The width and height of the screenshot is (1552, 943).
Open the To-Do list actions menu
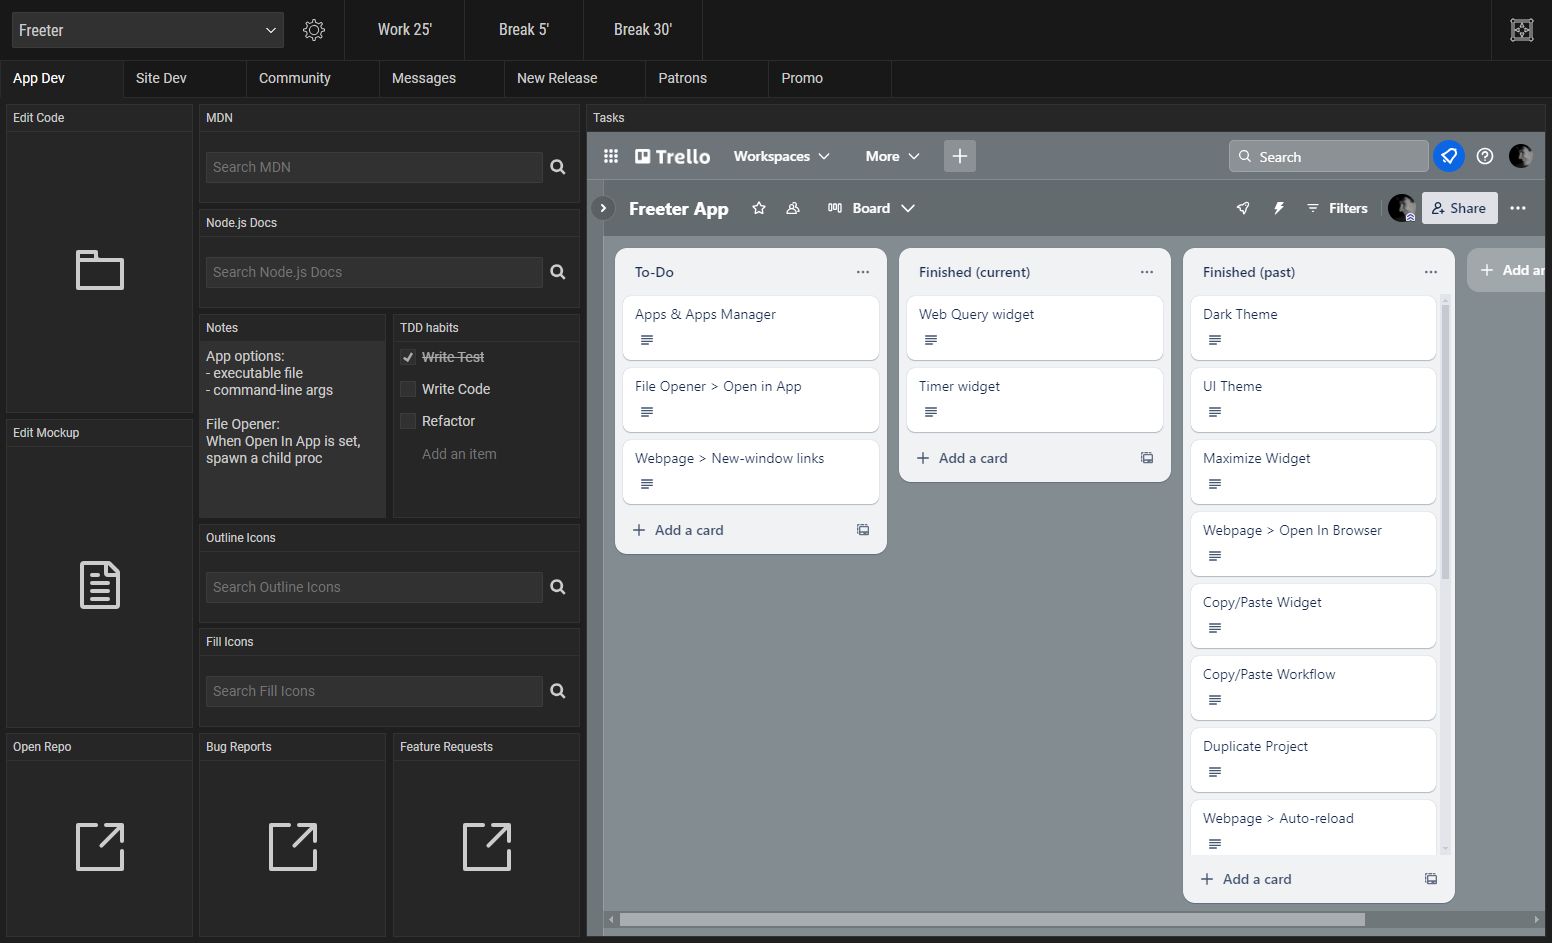coord(862,271)
